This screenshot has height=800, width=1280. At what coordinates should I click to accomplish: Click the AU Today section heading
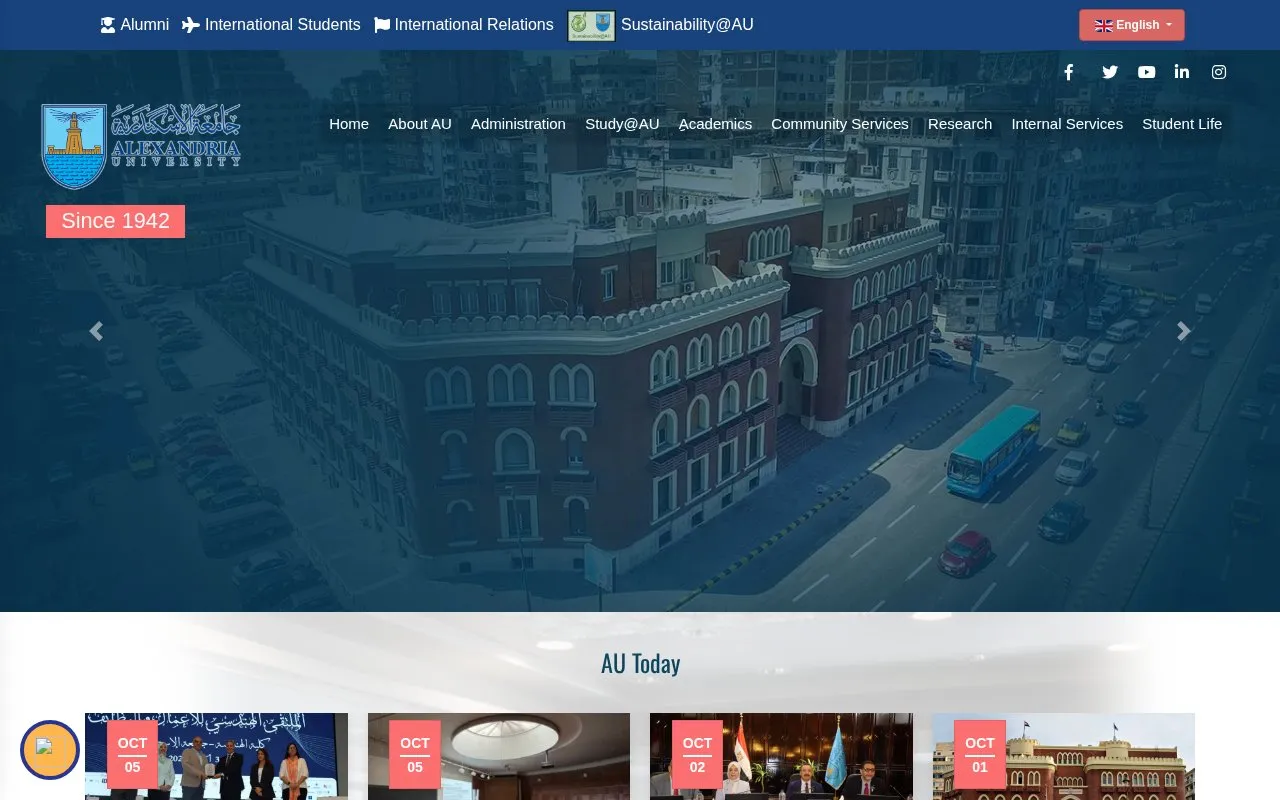(641, 664)
